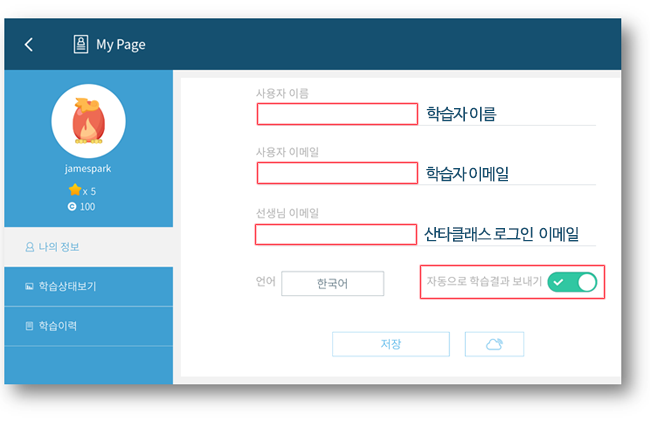Click the 100 coin balance
Viewport: 650px width, 445px height.
[87, 207]
